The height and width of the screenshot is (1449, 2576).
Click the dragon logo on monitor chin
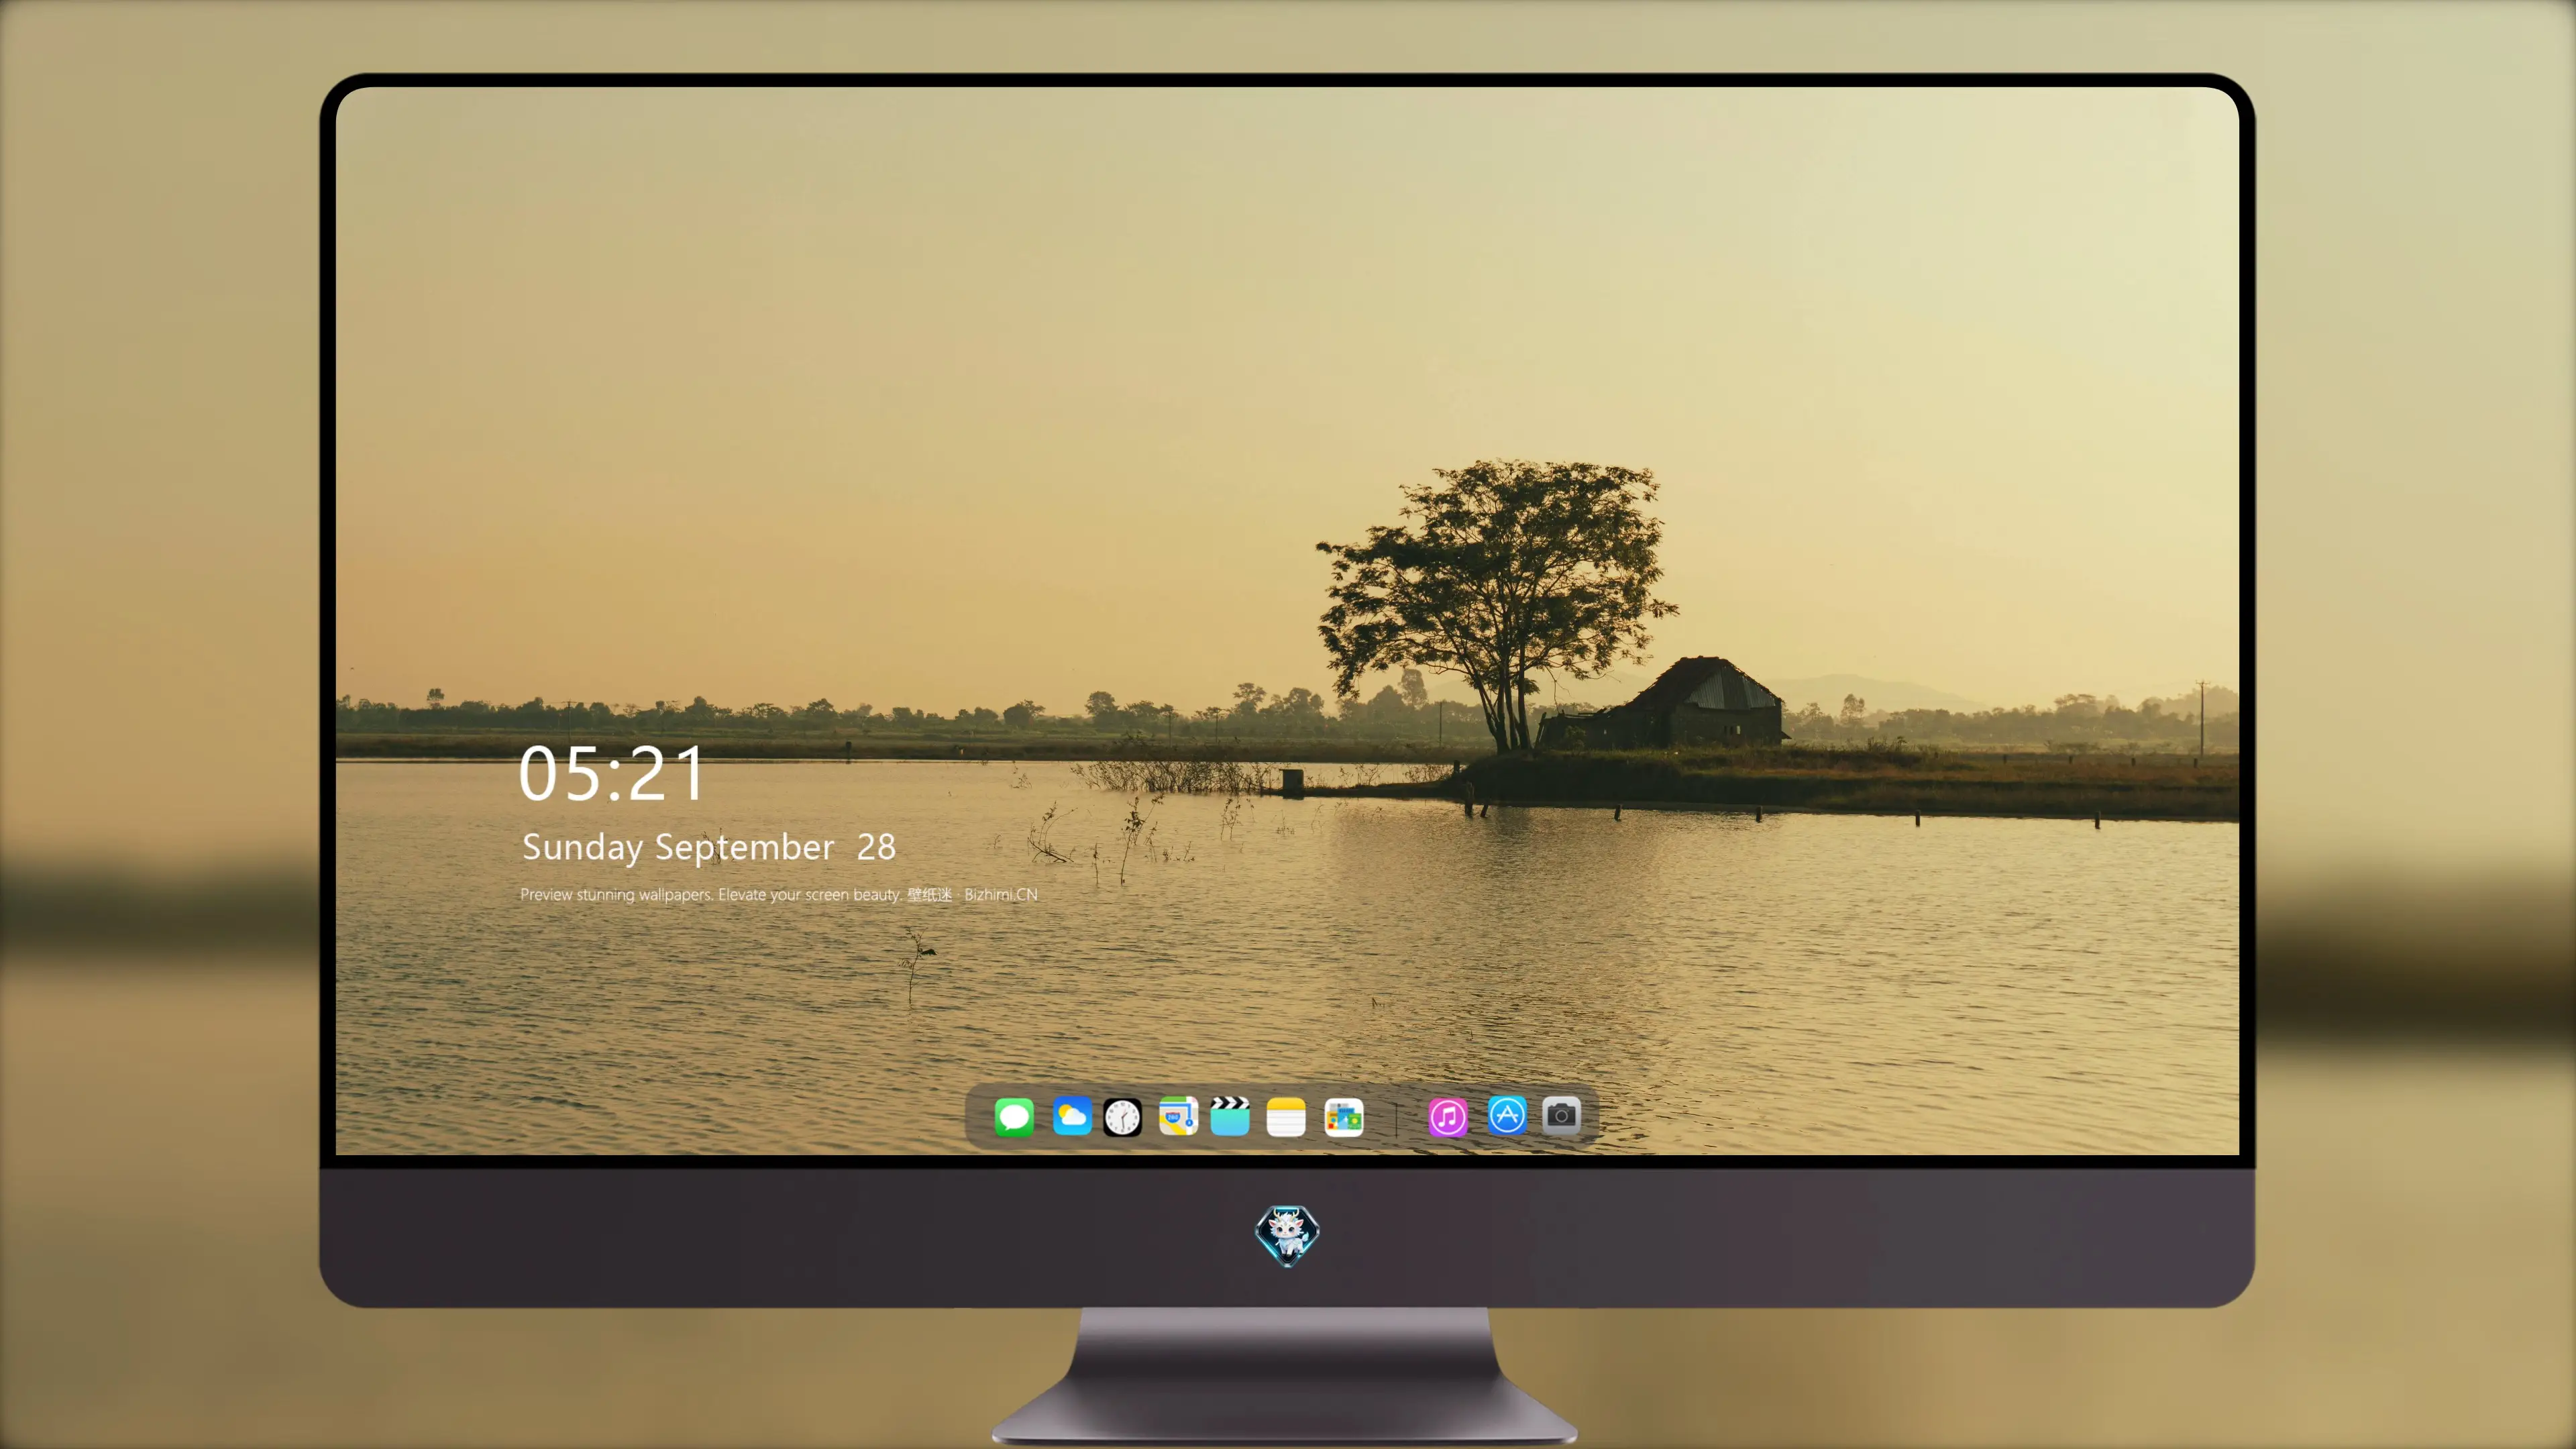tap(1287, 1236)
